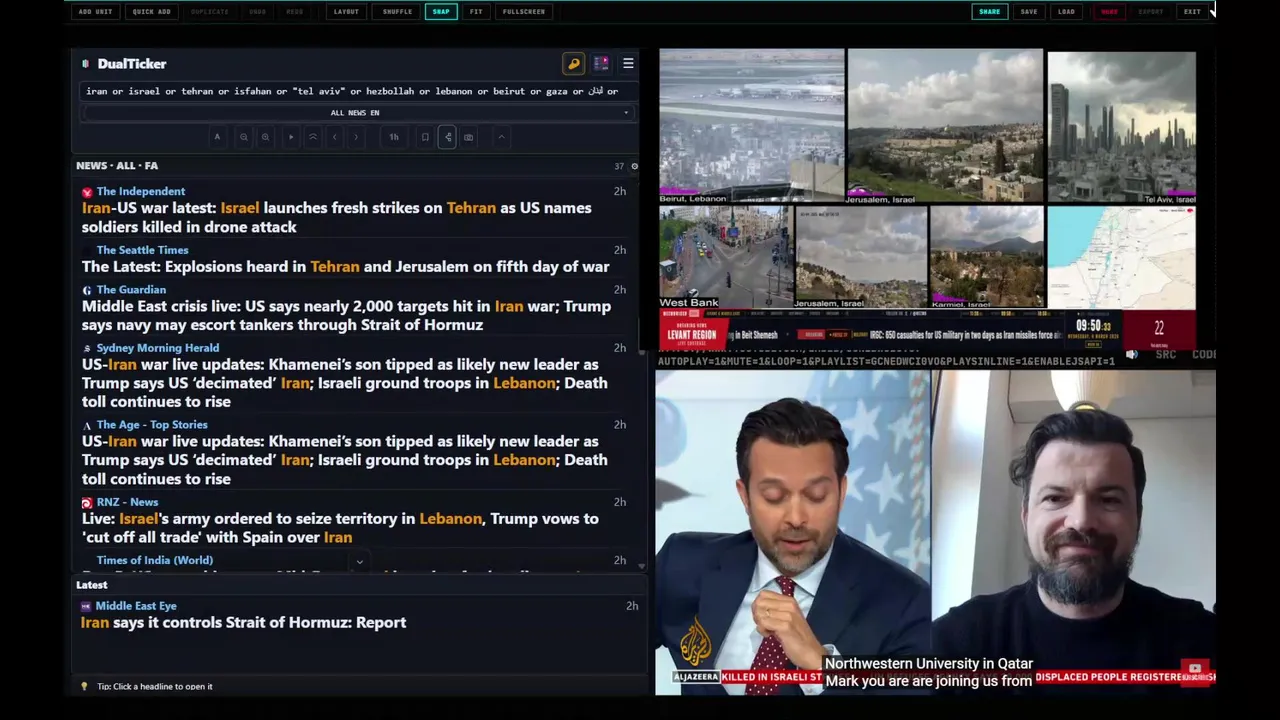Start ticker autoplay with the play icon
1280x720 pixels.
[x=291, y=137]
